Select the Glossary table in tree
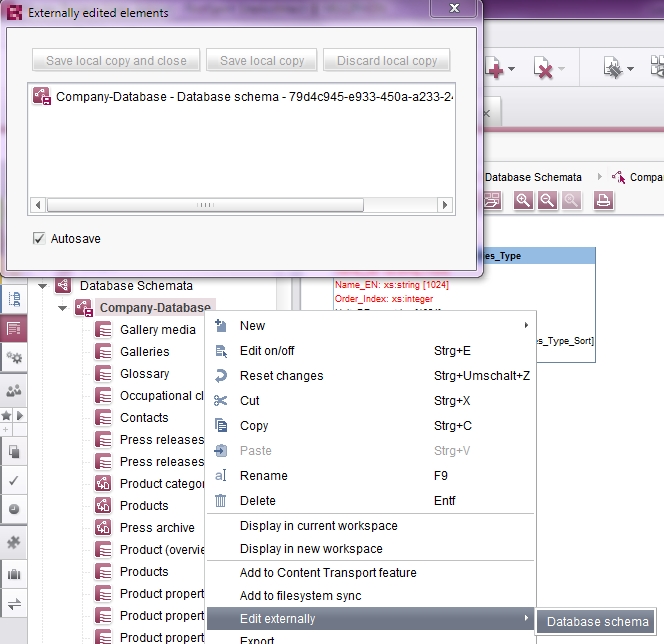This screenshot has width=664, height=644. 145,374
